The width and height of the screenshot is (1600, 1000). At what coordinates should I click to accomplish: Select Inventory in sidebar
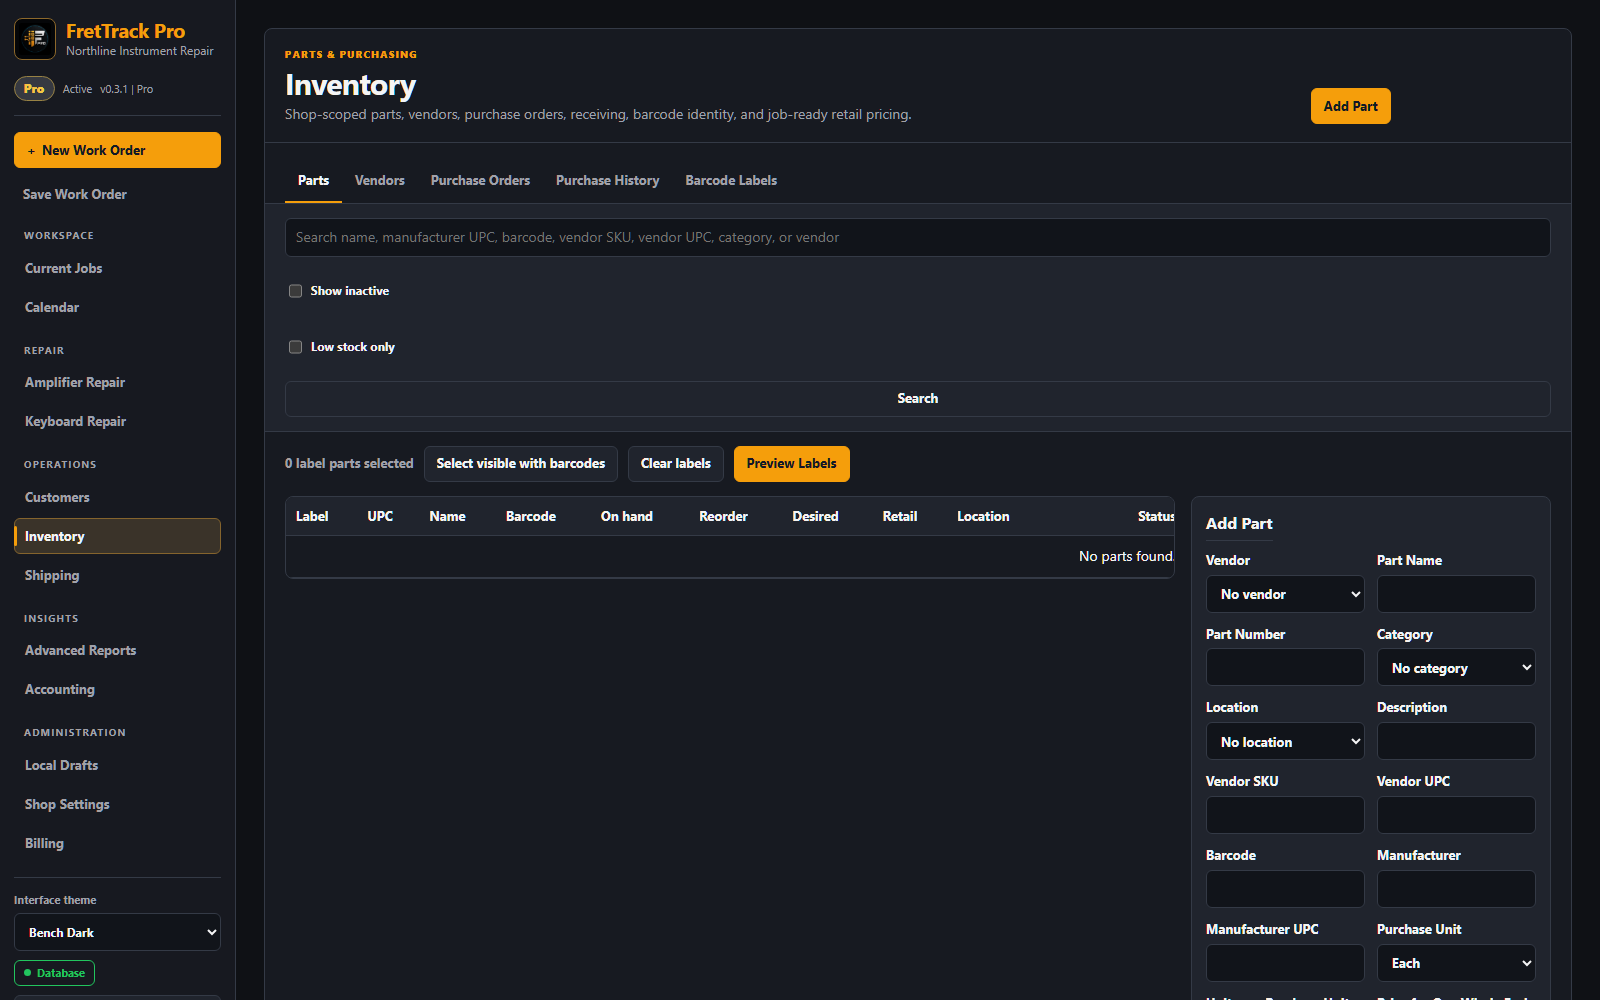[x=117, y=536]
